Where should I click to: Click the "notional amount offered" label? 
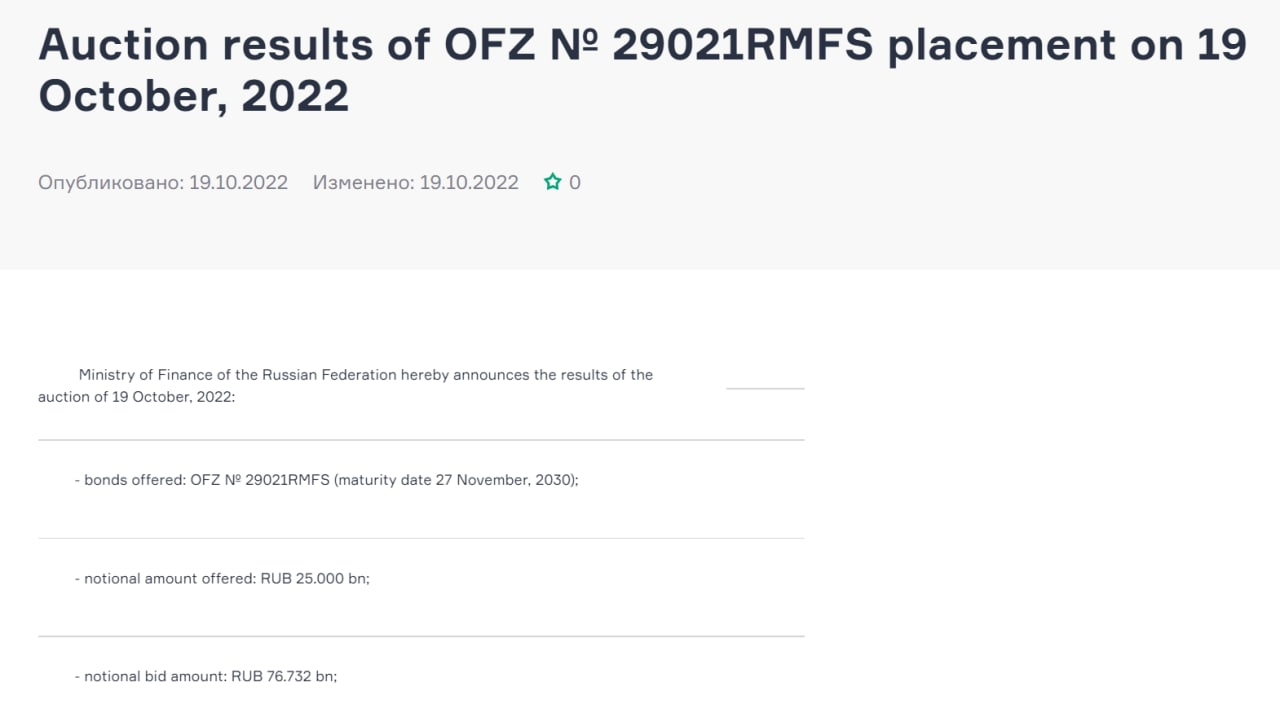(x=169, y=578)
